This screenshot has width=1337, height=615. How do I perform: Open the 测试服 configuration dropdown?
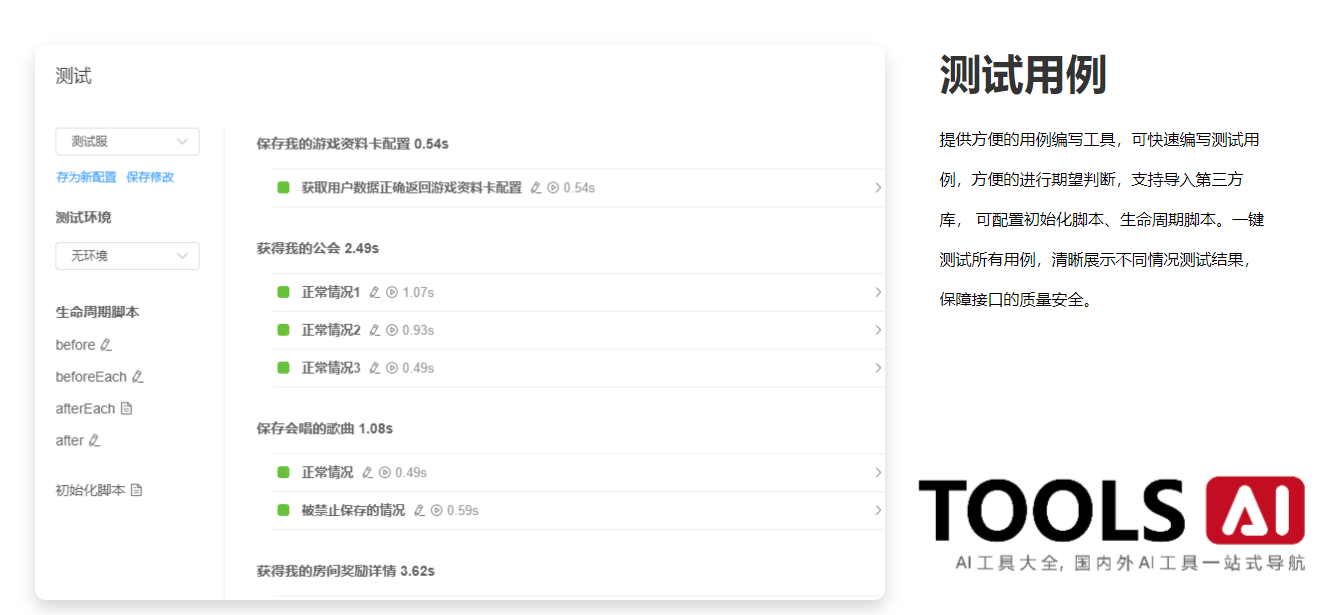pos(127,142)
